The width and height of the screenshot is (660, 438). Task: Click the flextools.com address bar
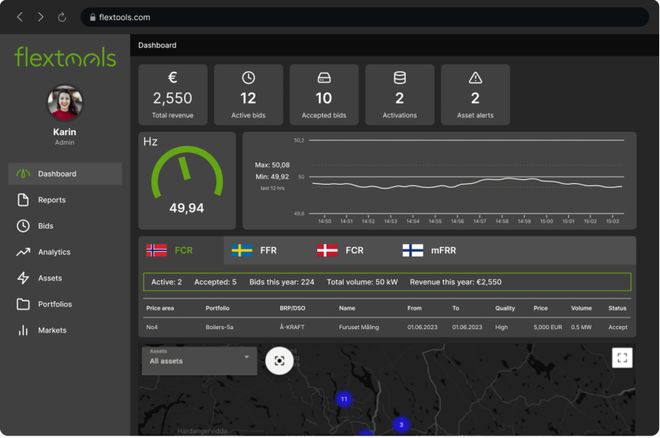pyautogui.click(x=365, y=17)
